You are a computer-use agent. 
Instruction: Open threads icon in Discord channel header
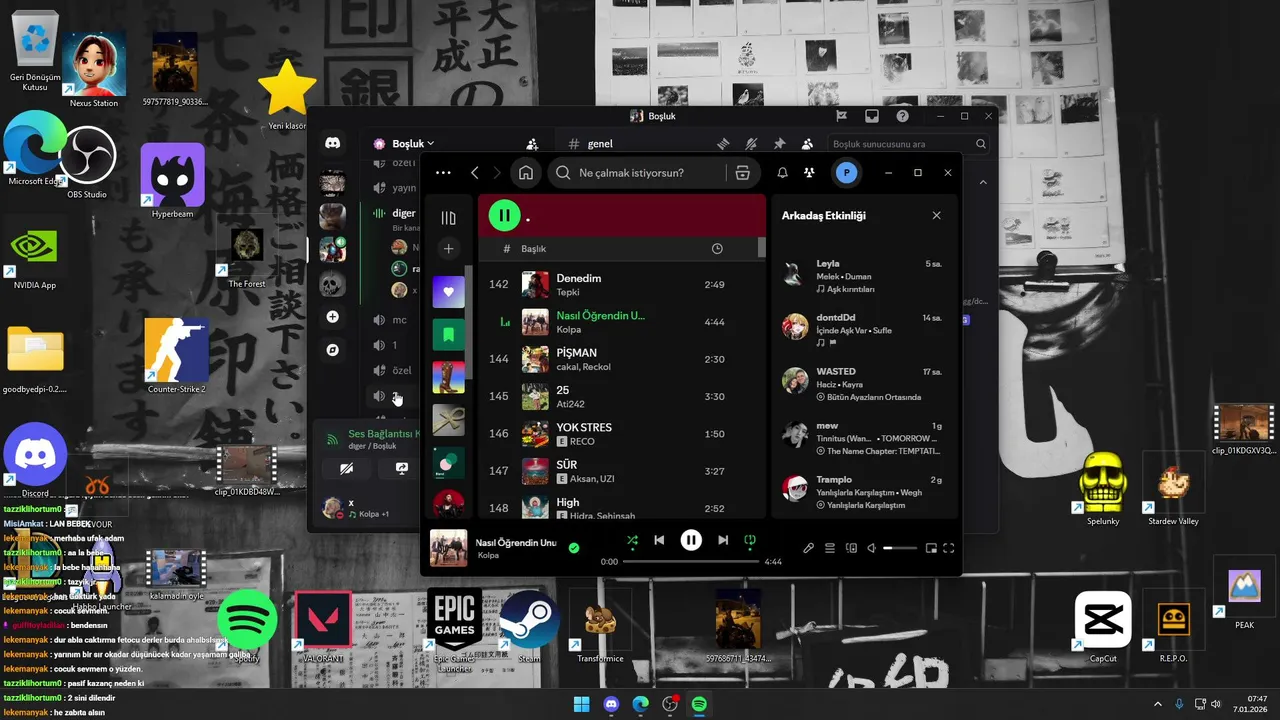click(723, 144)
